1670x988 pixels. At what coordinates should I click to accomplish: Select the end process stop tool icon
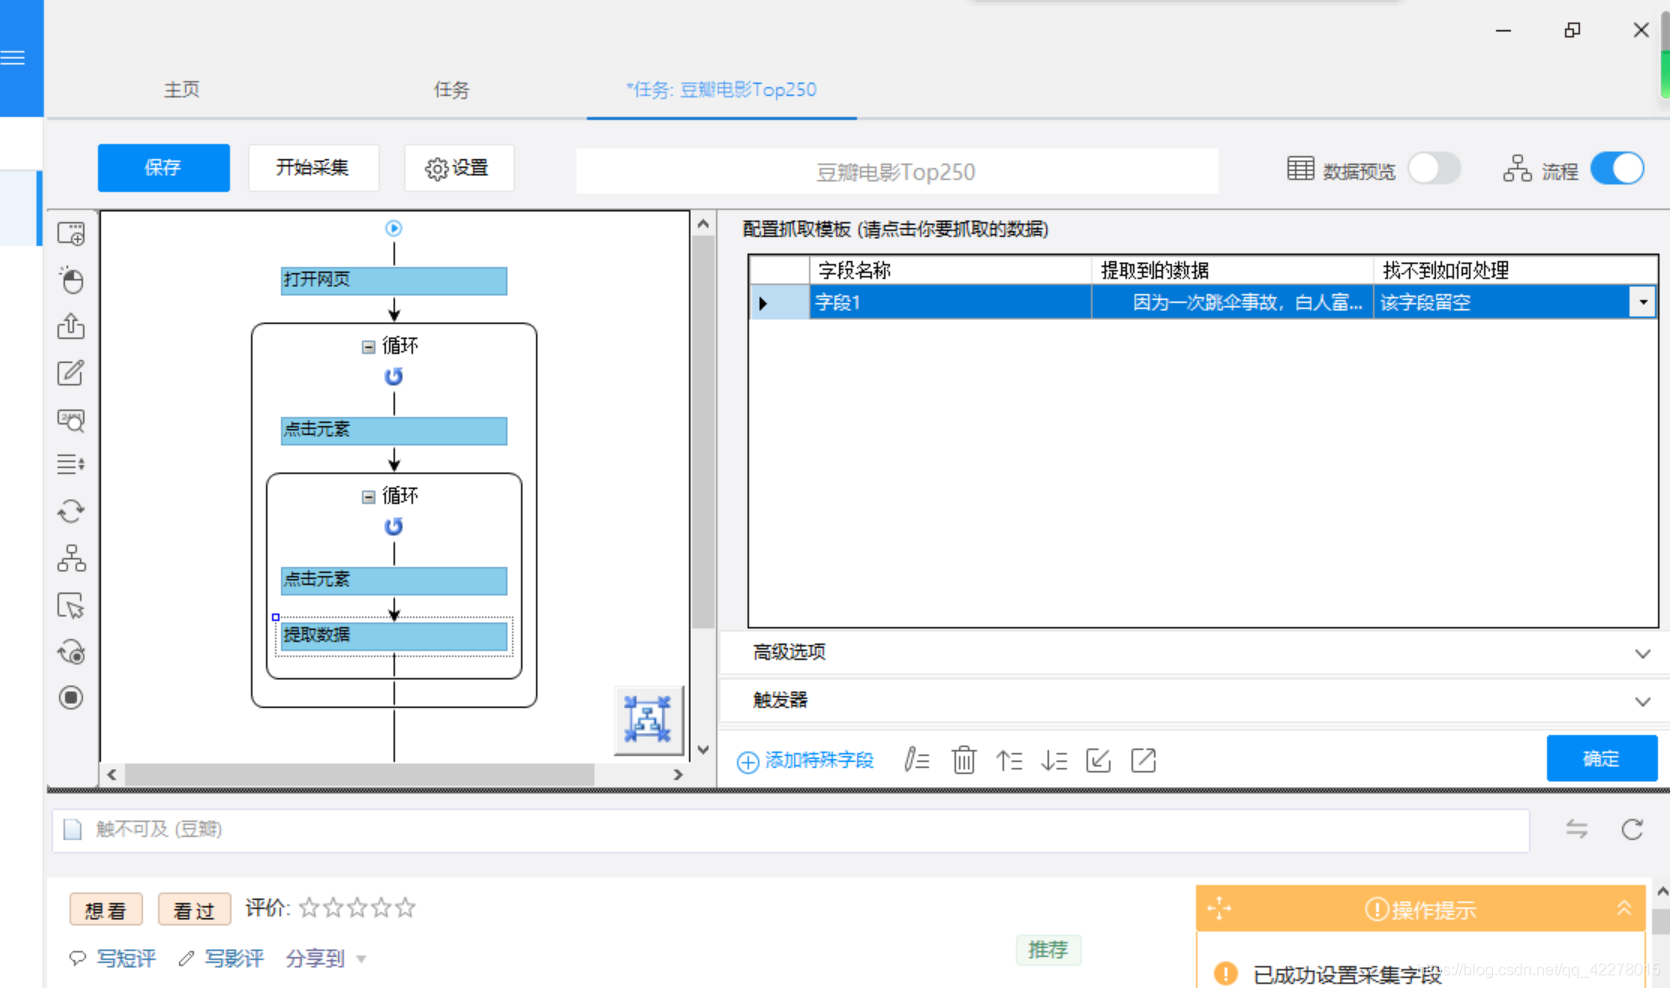click(71, 698)
